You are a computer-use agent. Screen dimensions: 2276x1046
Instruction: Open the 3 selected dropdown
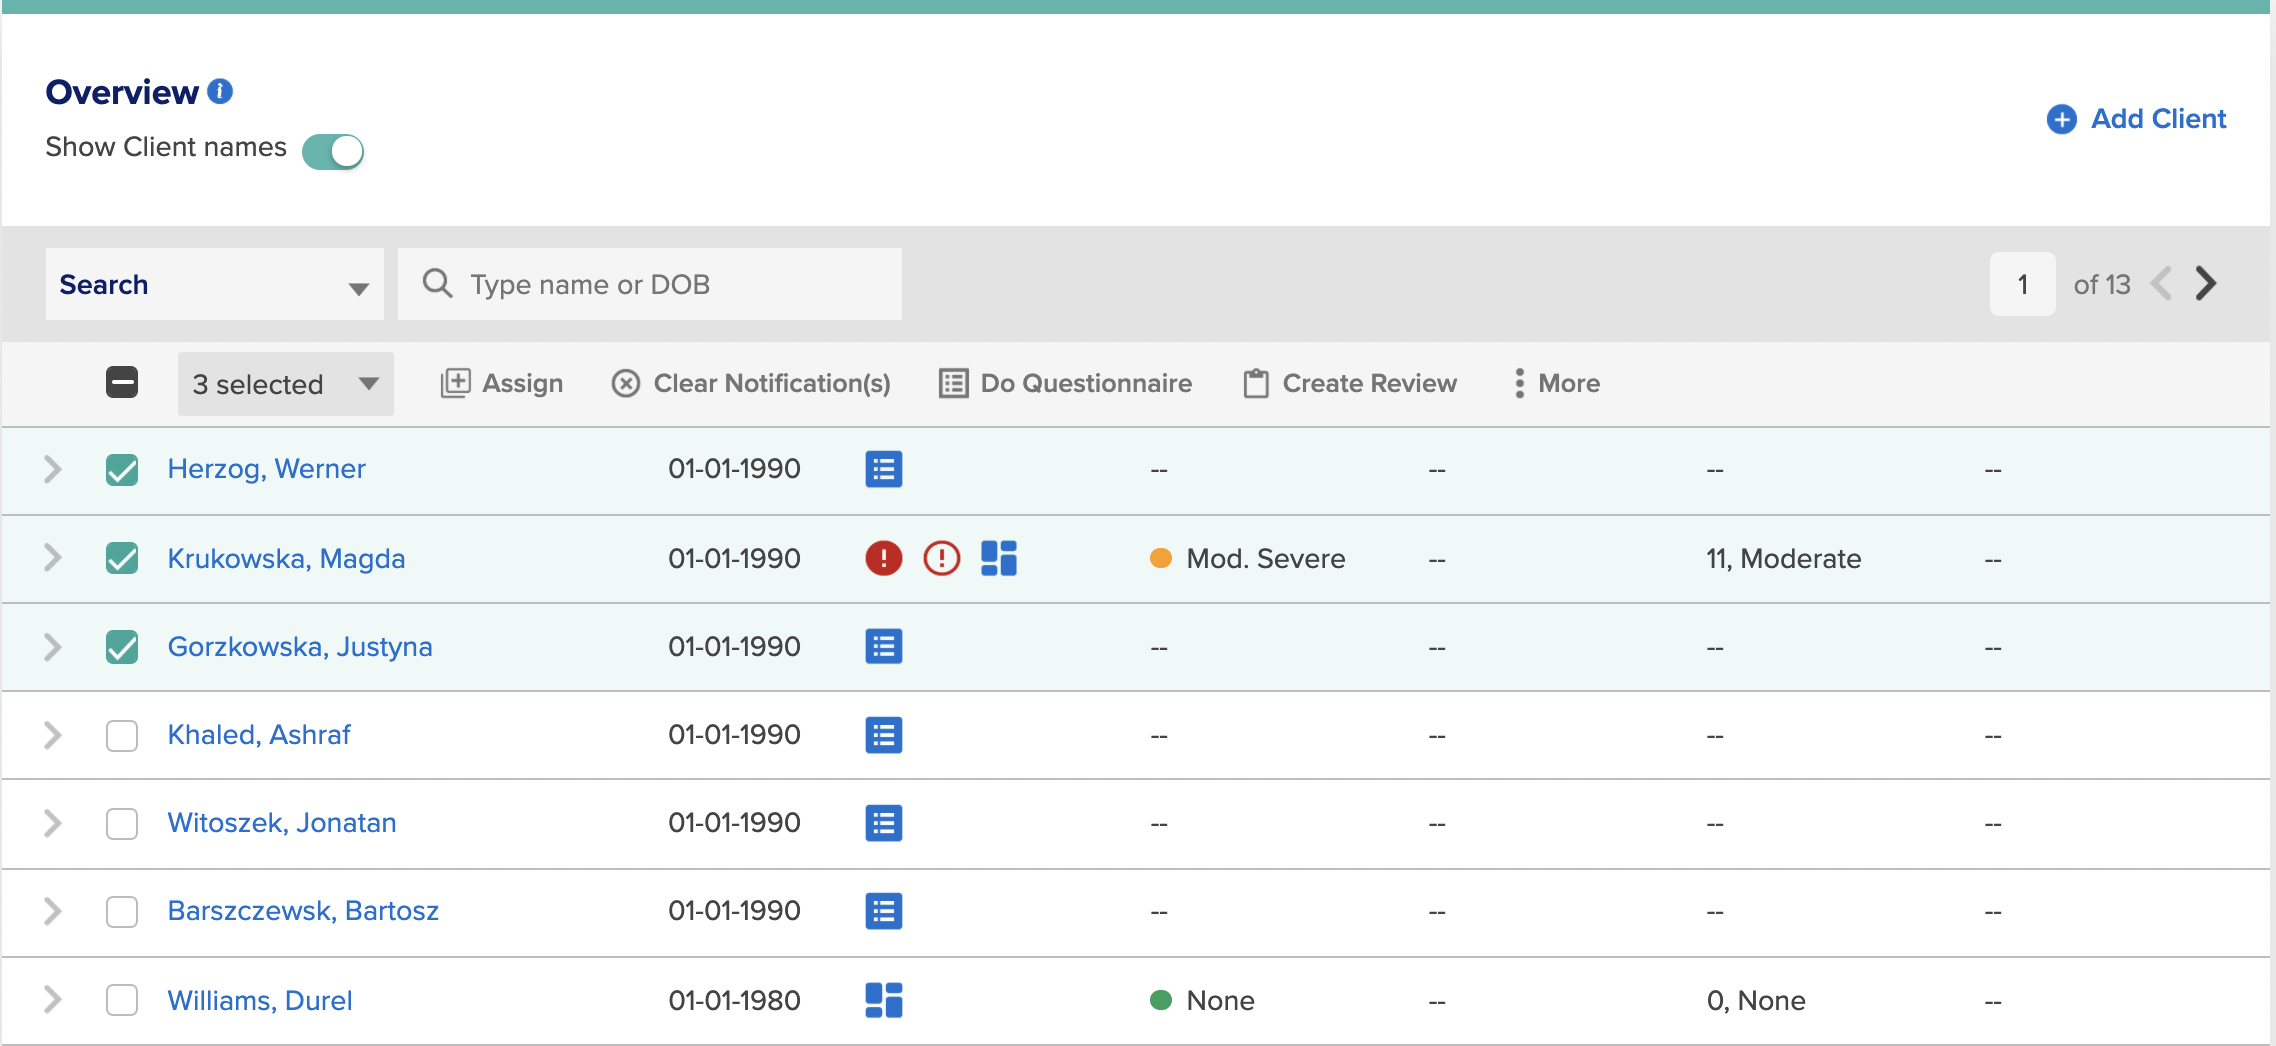(x=285, y=384)
